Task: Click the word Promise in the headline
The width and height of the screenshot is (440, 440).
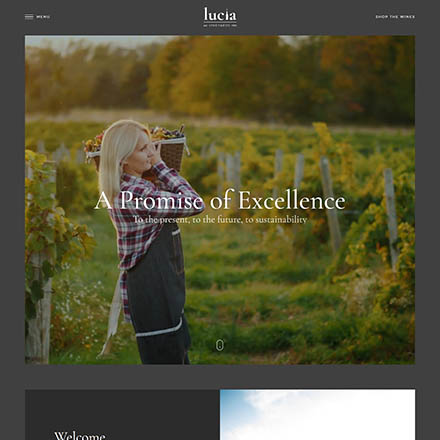Action: pos(161,201)
